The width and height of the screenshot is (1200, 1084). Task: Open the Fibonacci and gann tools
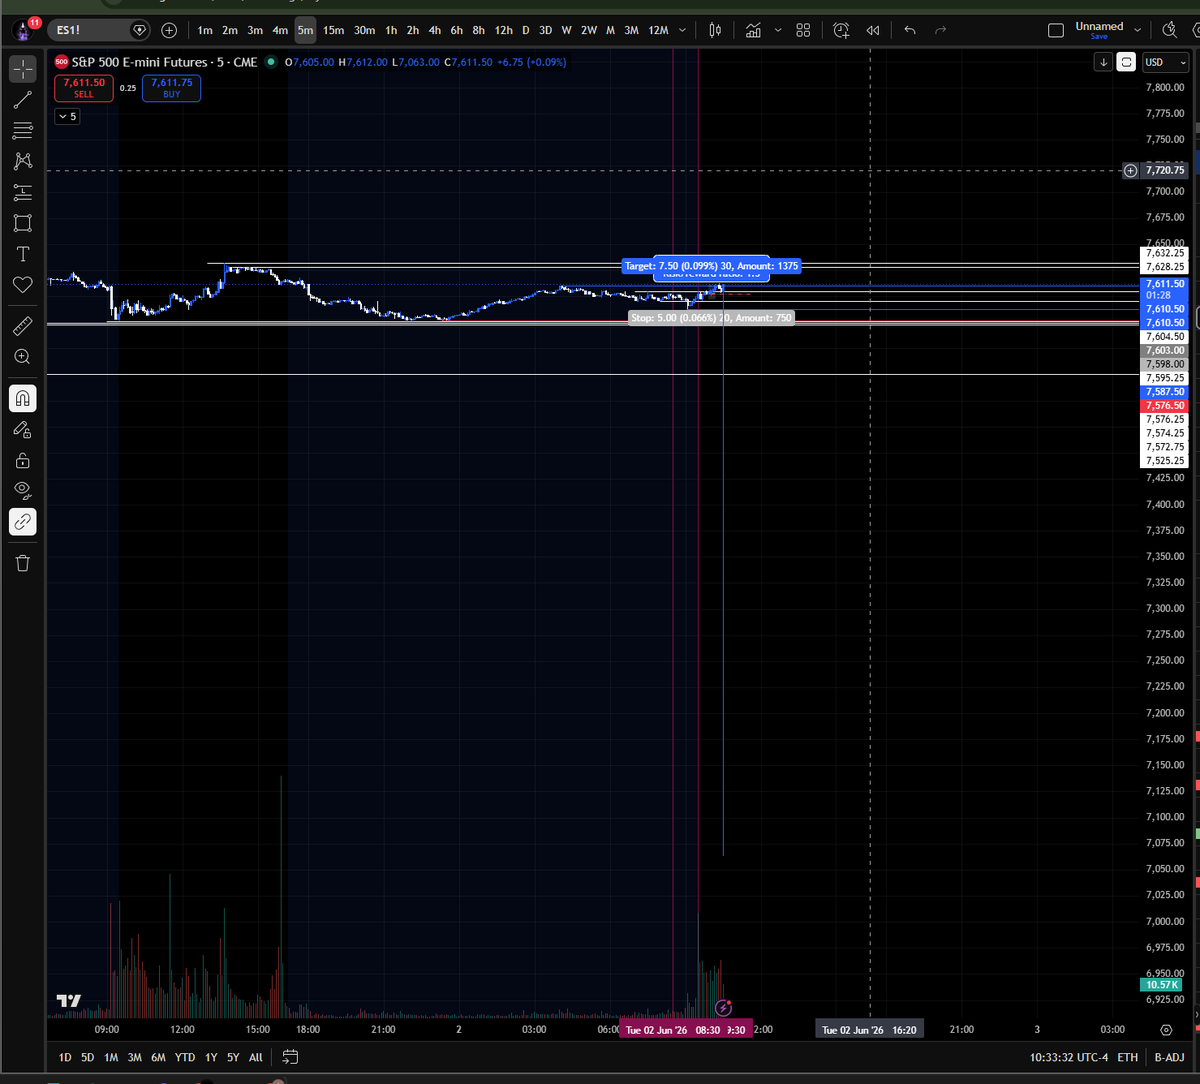coord(23,131)
